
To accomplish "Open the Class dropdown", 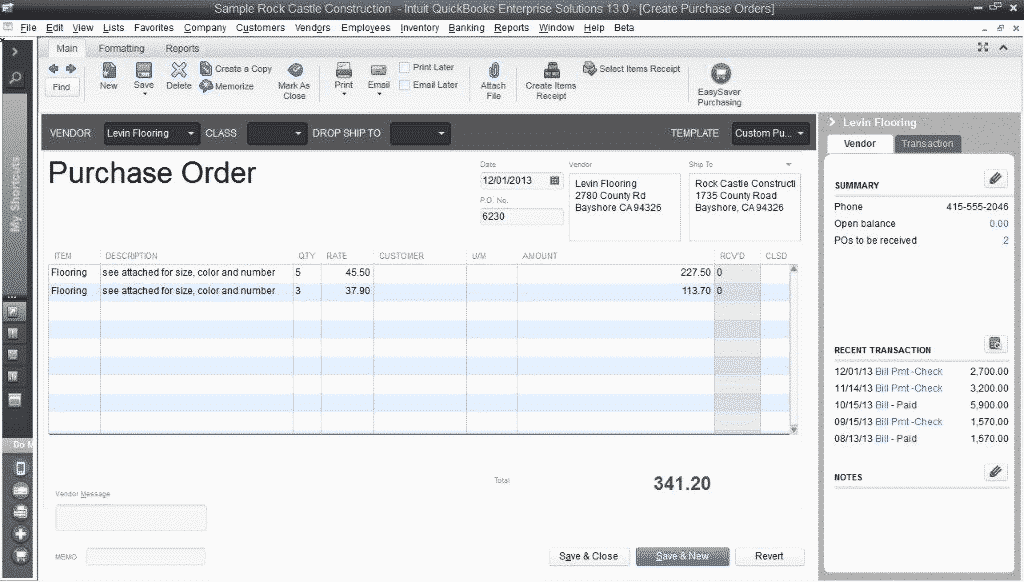I will [x=277, y=133].
